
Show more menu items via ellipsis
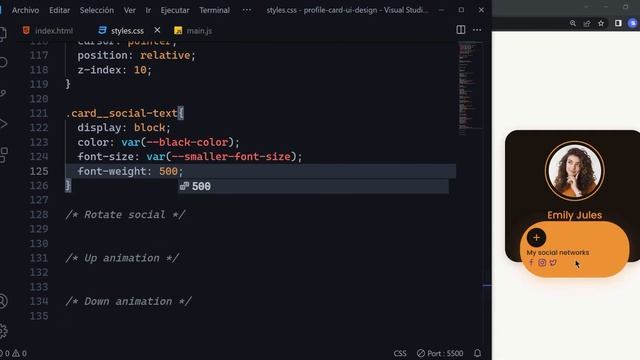point(247,10)
